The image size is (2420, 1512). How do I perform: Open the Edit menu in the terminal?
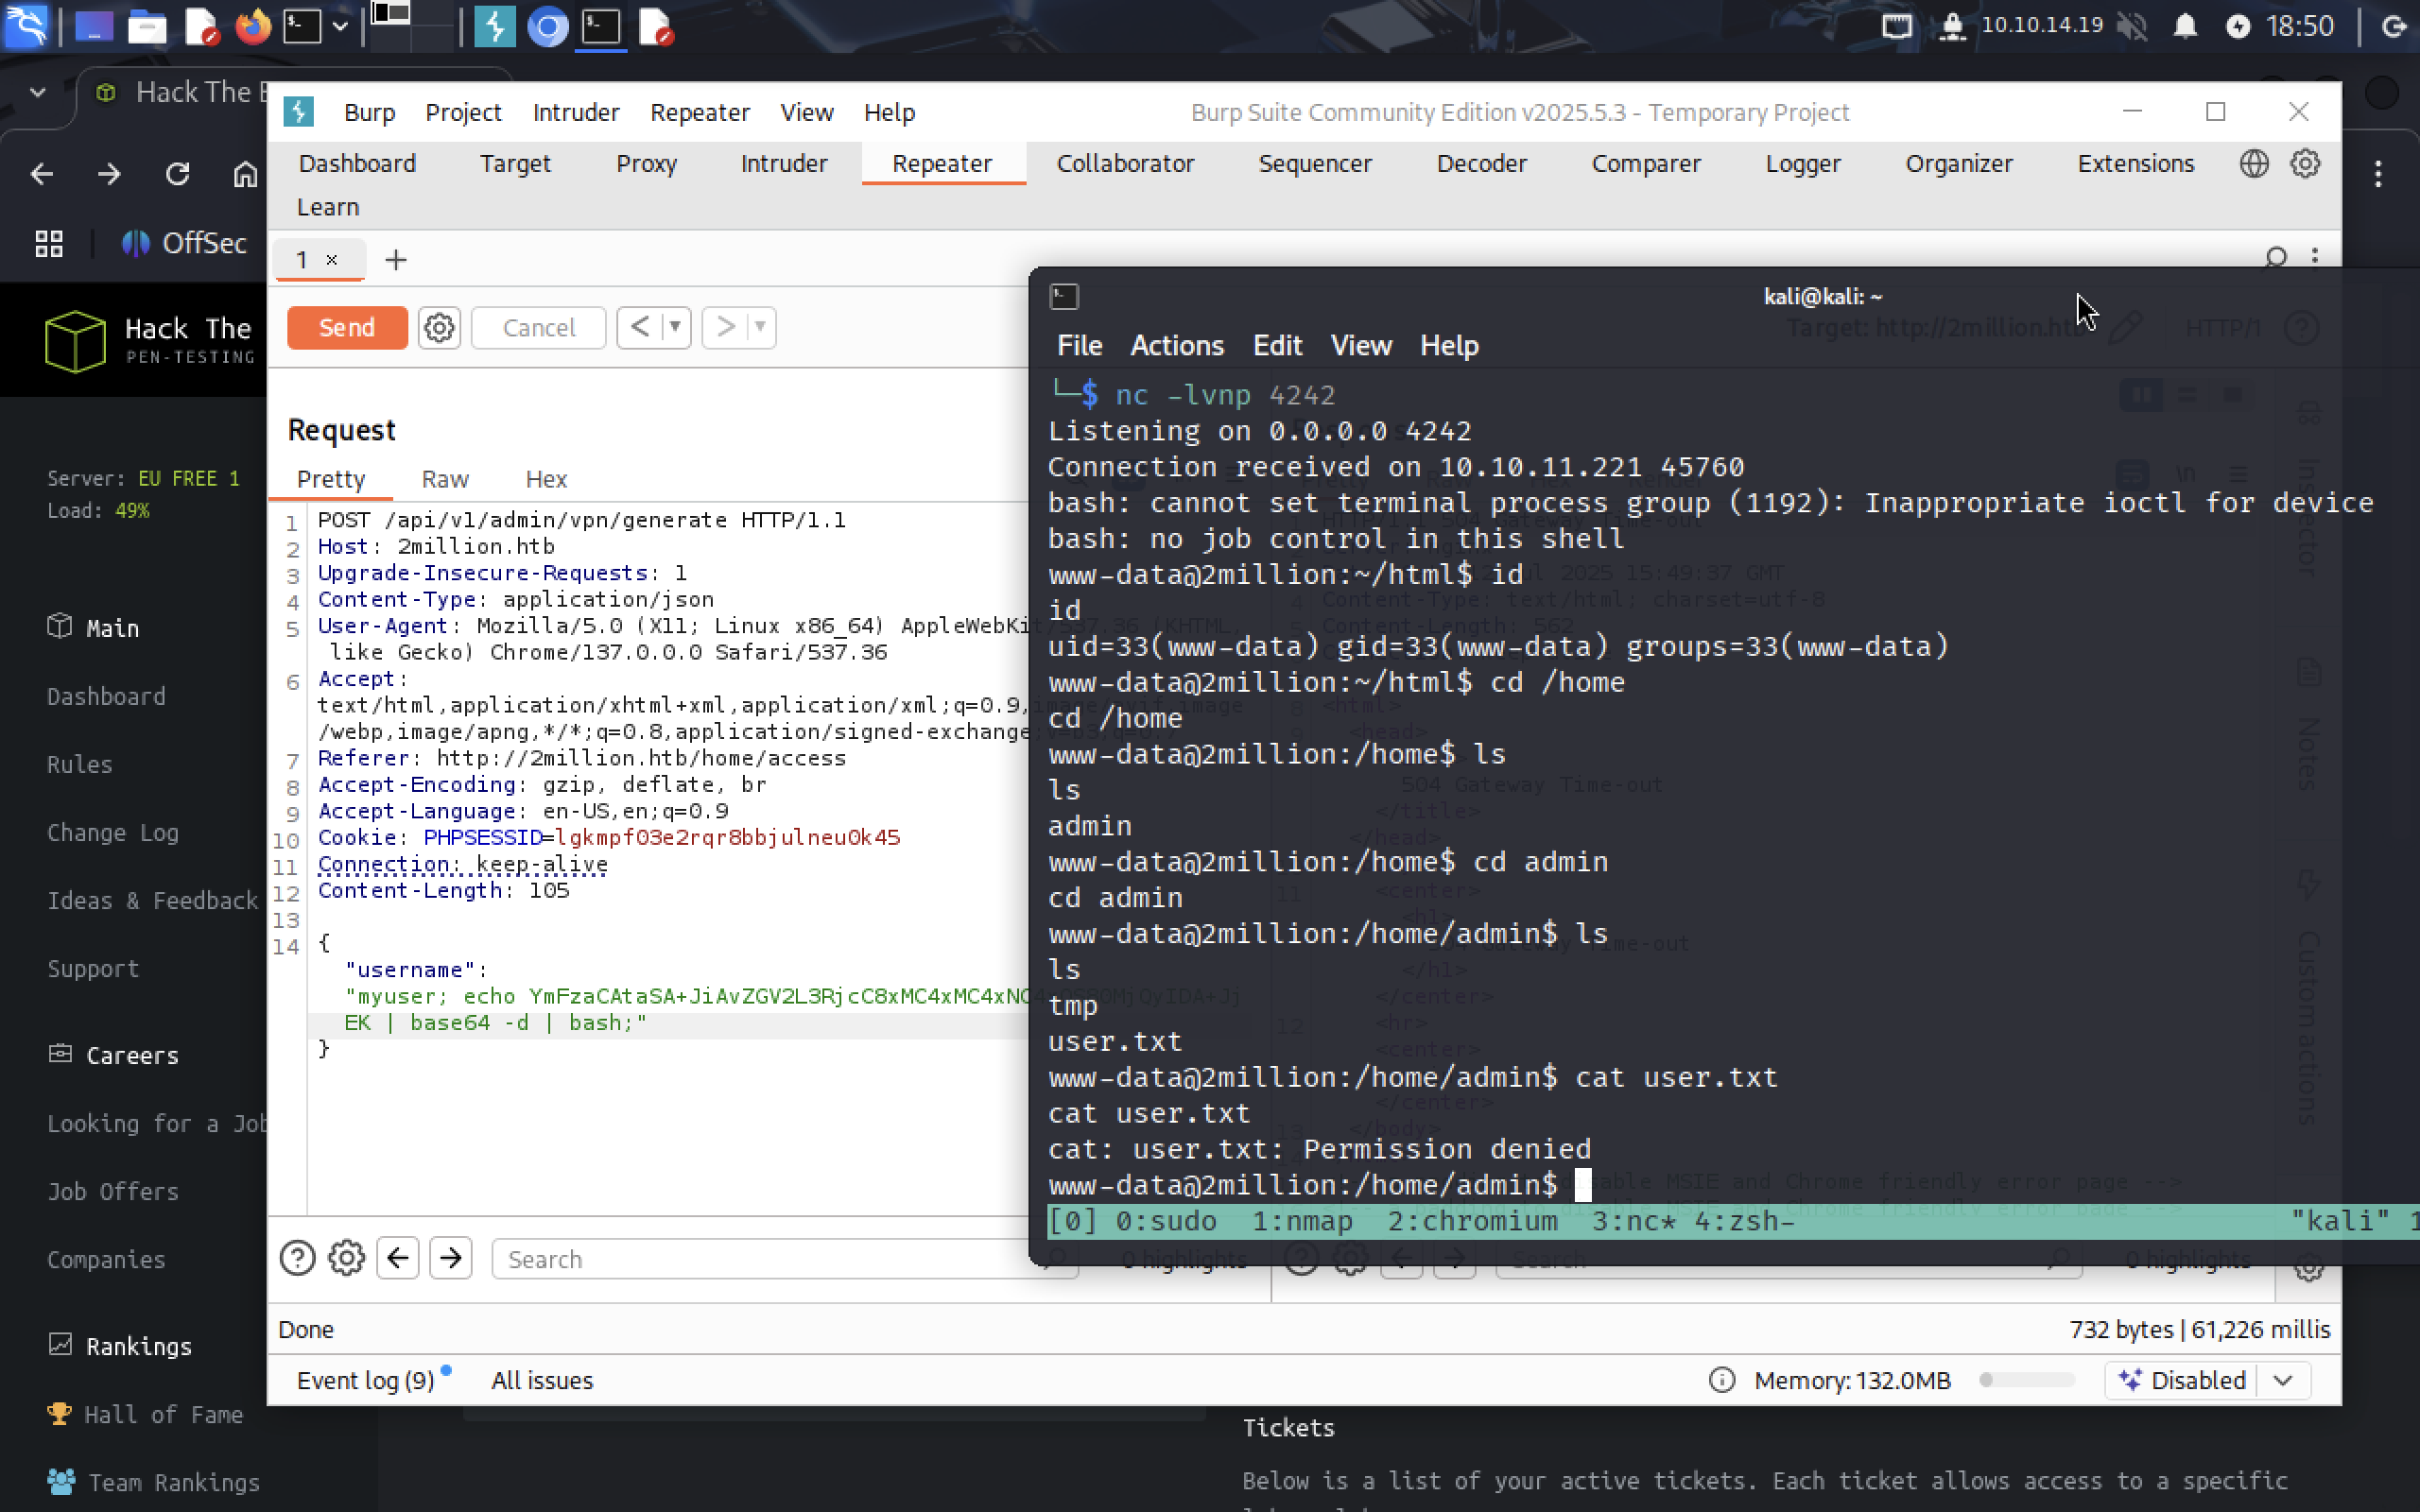1277,345
